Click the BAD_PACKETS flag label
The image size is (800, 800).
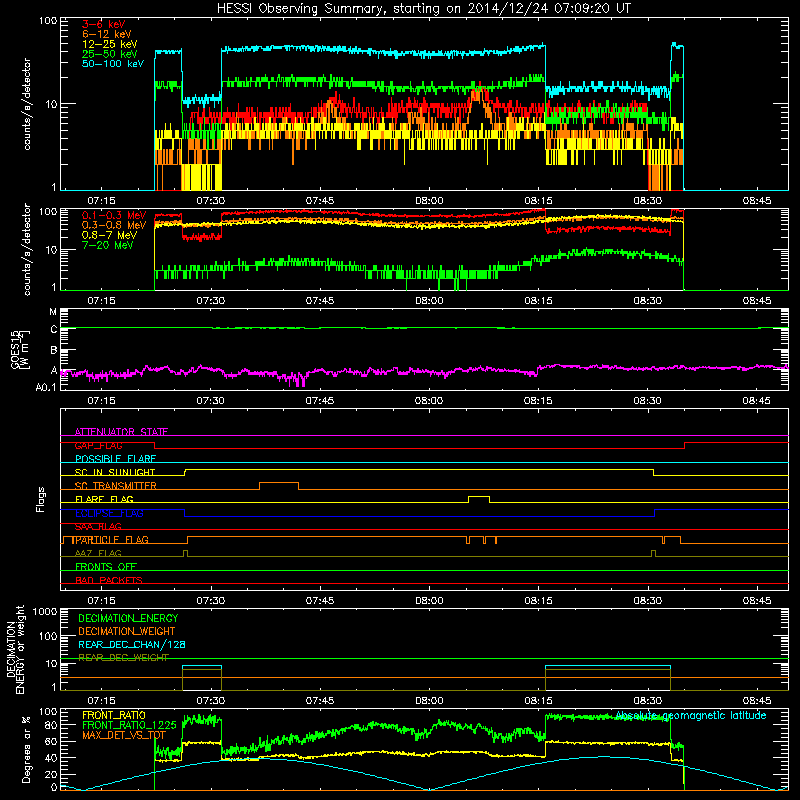109,580
